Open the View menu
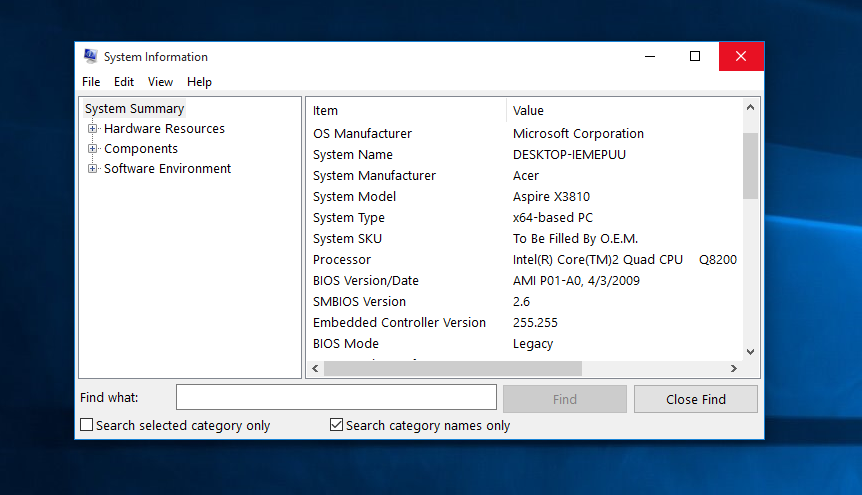This screenshot has width=862, height=495. tap(160, 82)
